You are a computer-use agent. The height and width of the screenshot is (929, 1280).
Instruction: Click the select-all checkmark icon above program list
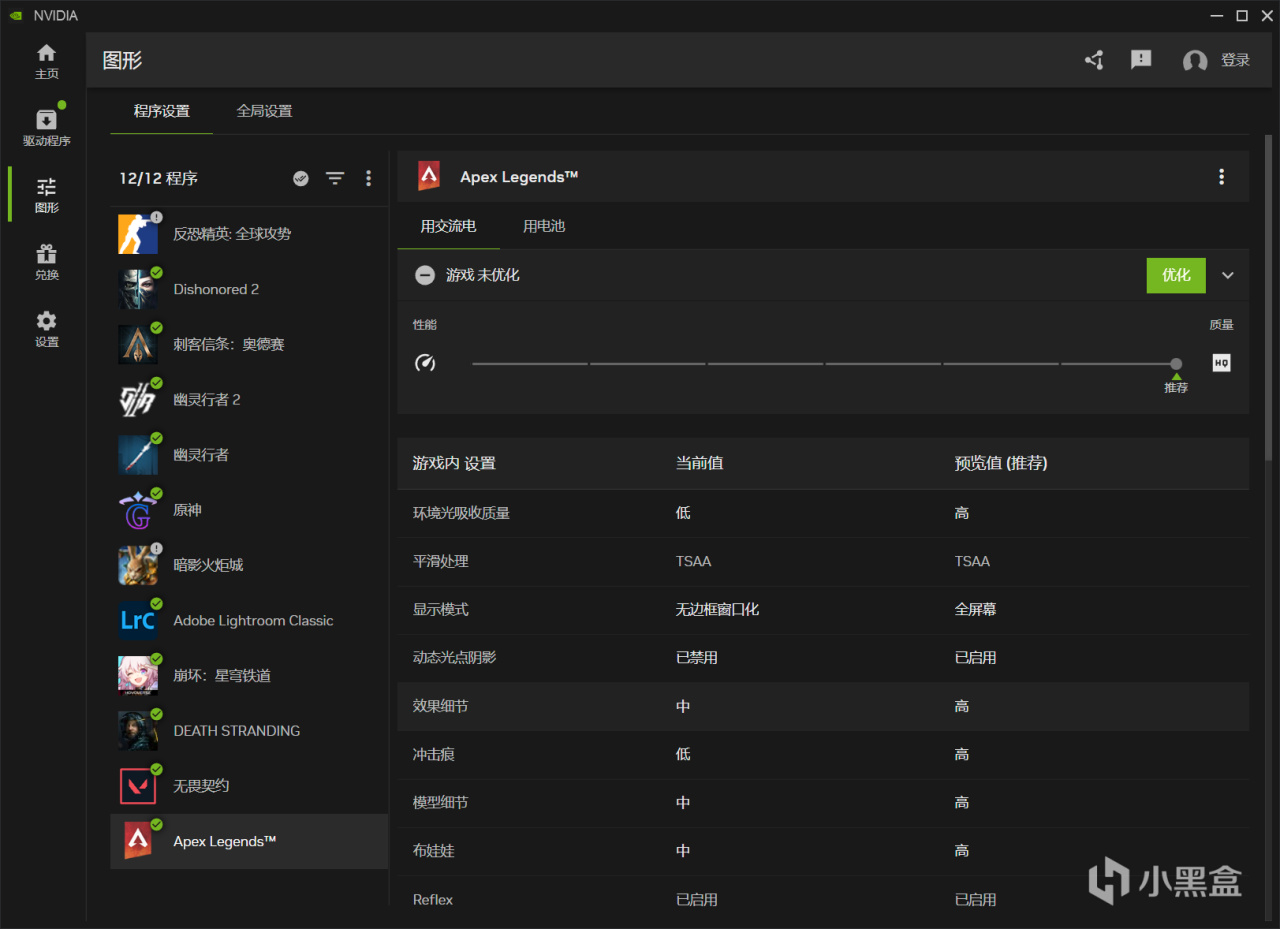pos(301,178)
